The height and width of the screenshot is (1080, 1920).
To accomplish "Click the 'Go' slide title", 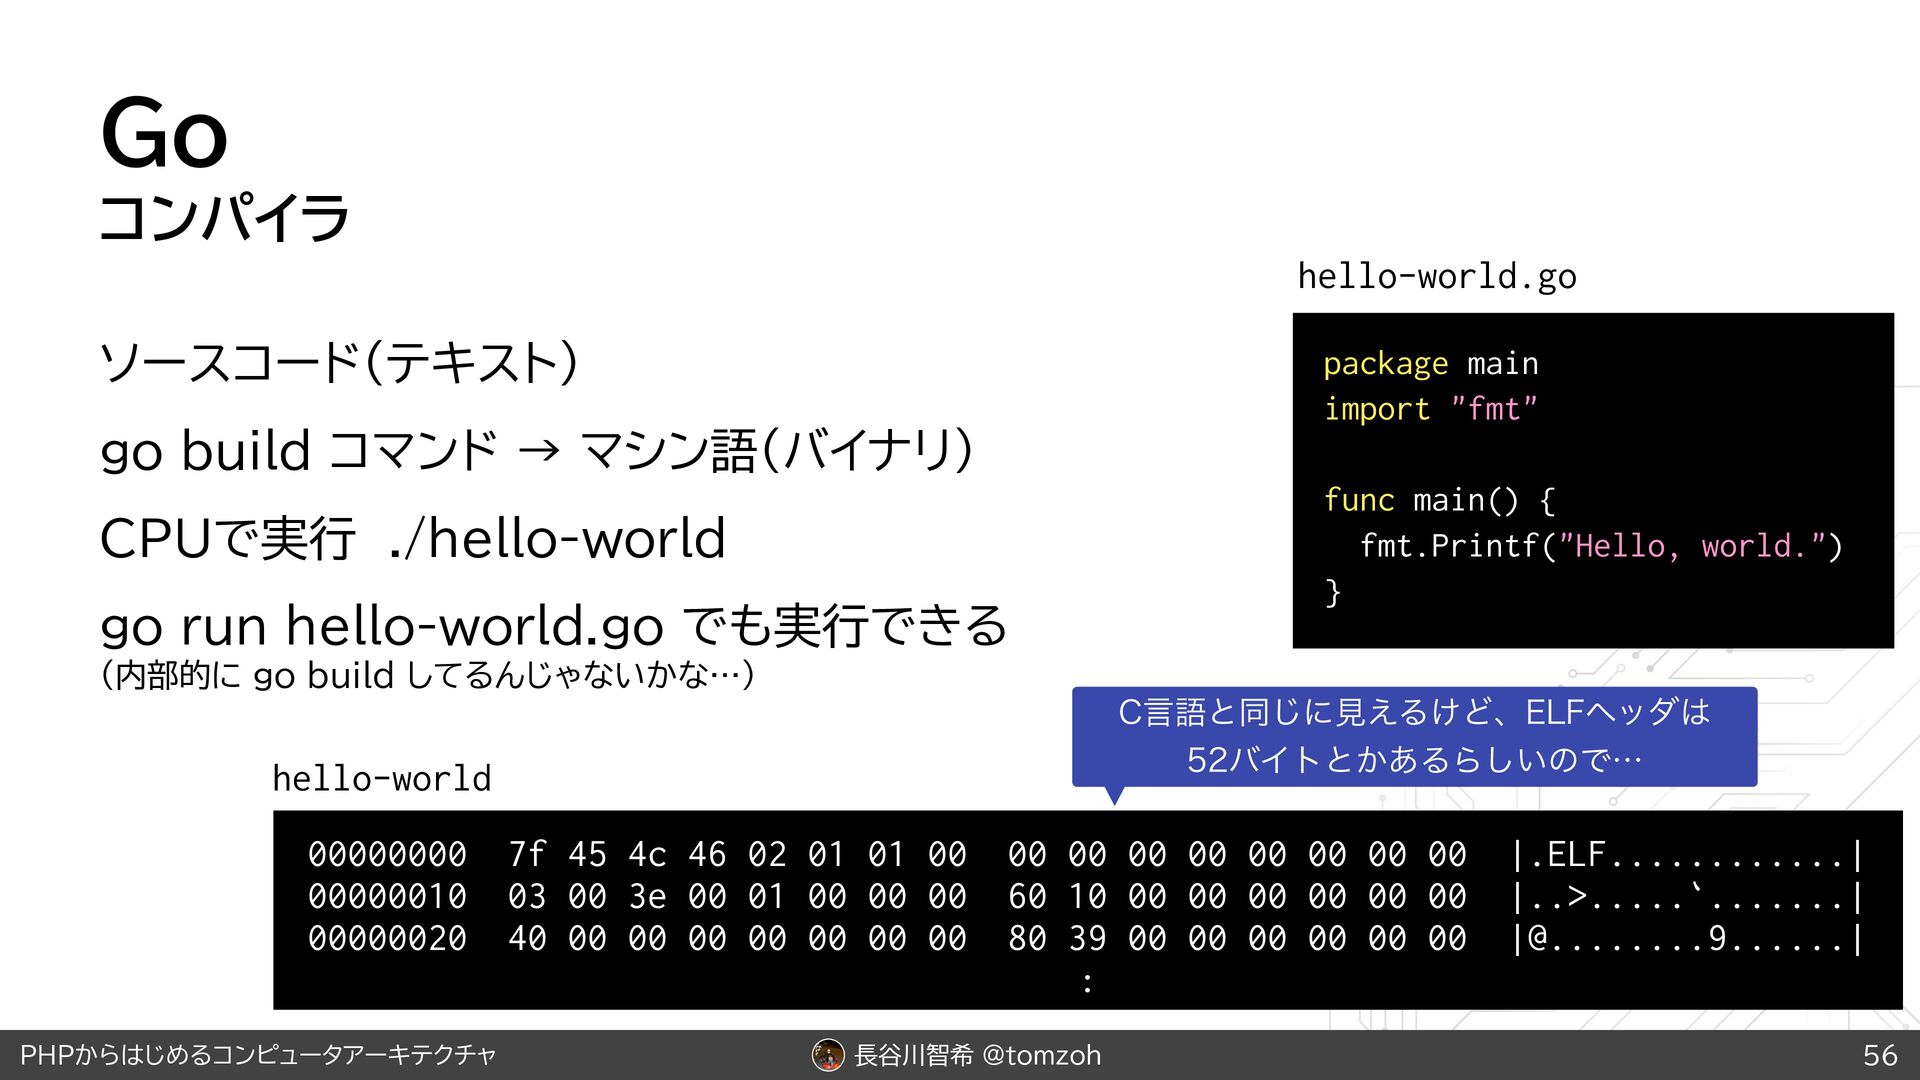I will (164, 134).
